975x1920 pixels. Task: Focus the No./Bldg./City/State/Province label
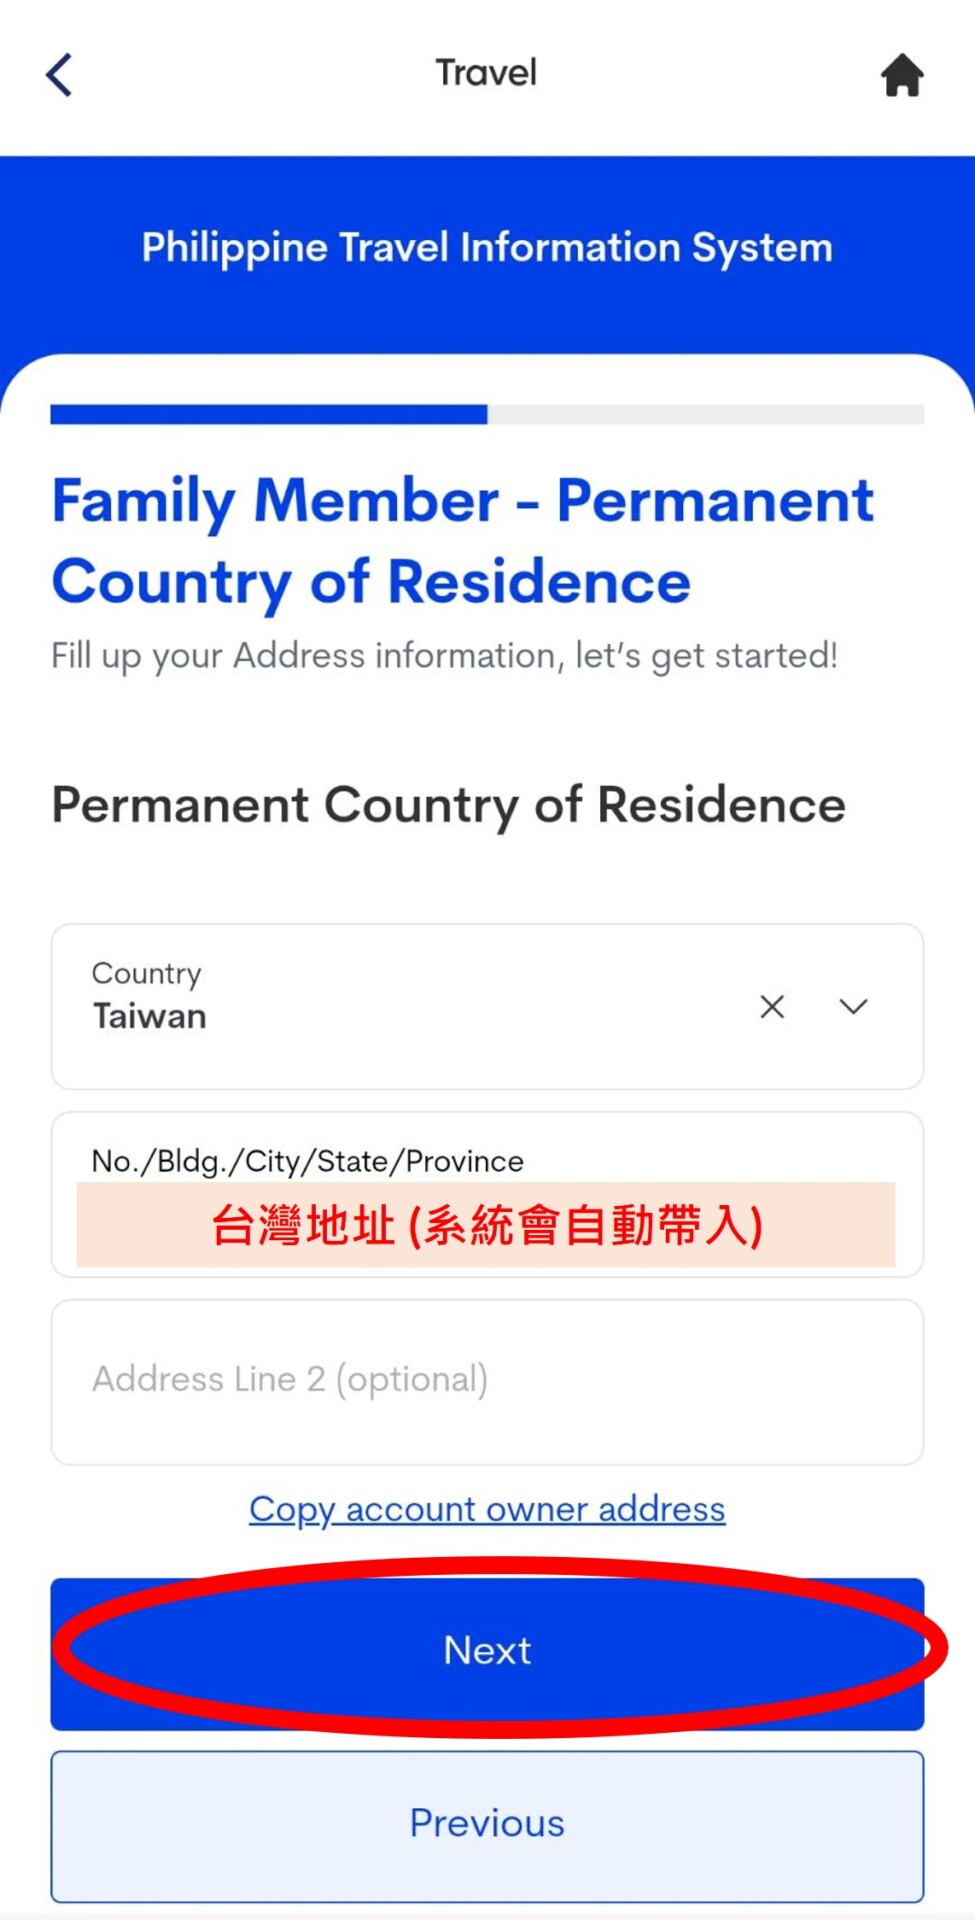[x=307, y=1161]
